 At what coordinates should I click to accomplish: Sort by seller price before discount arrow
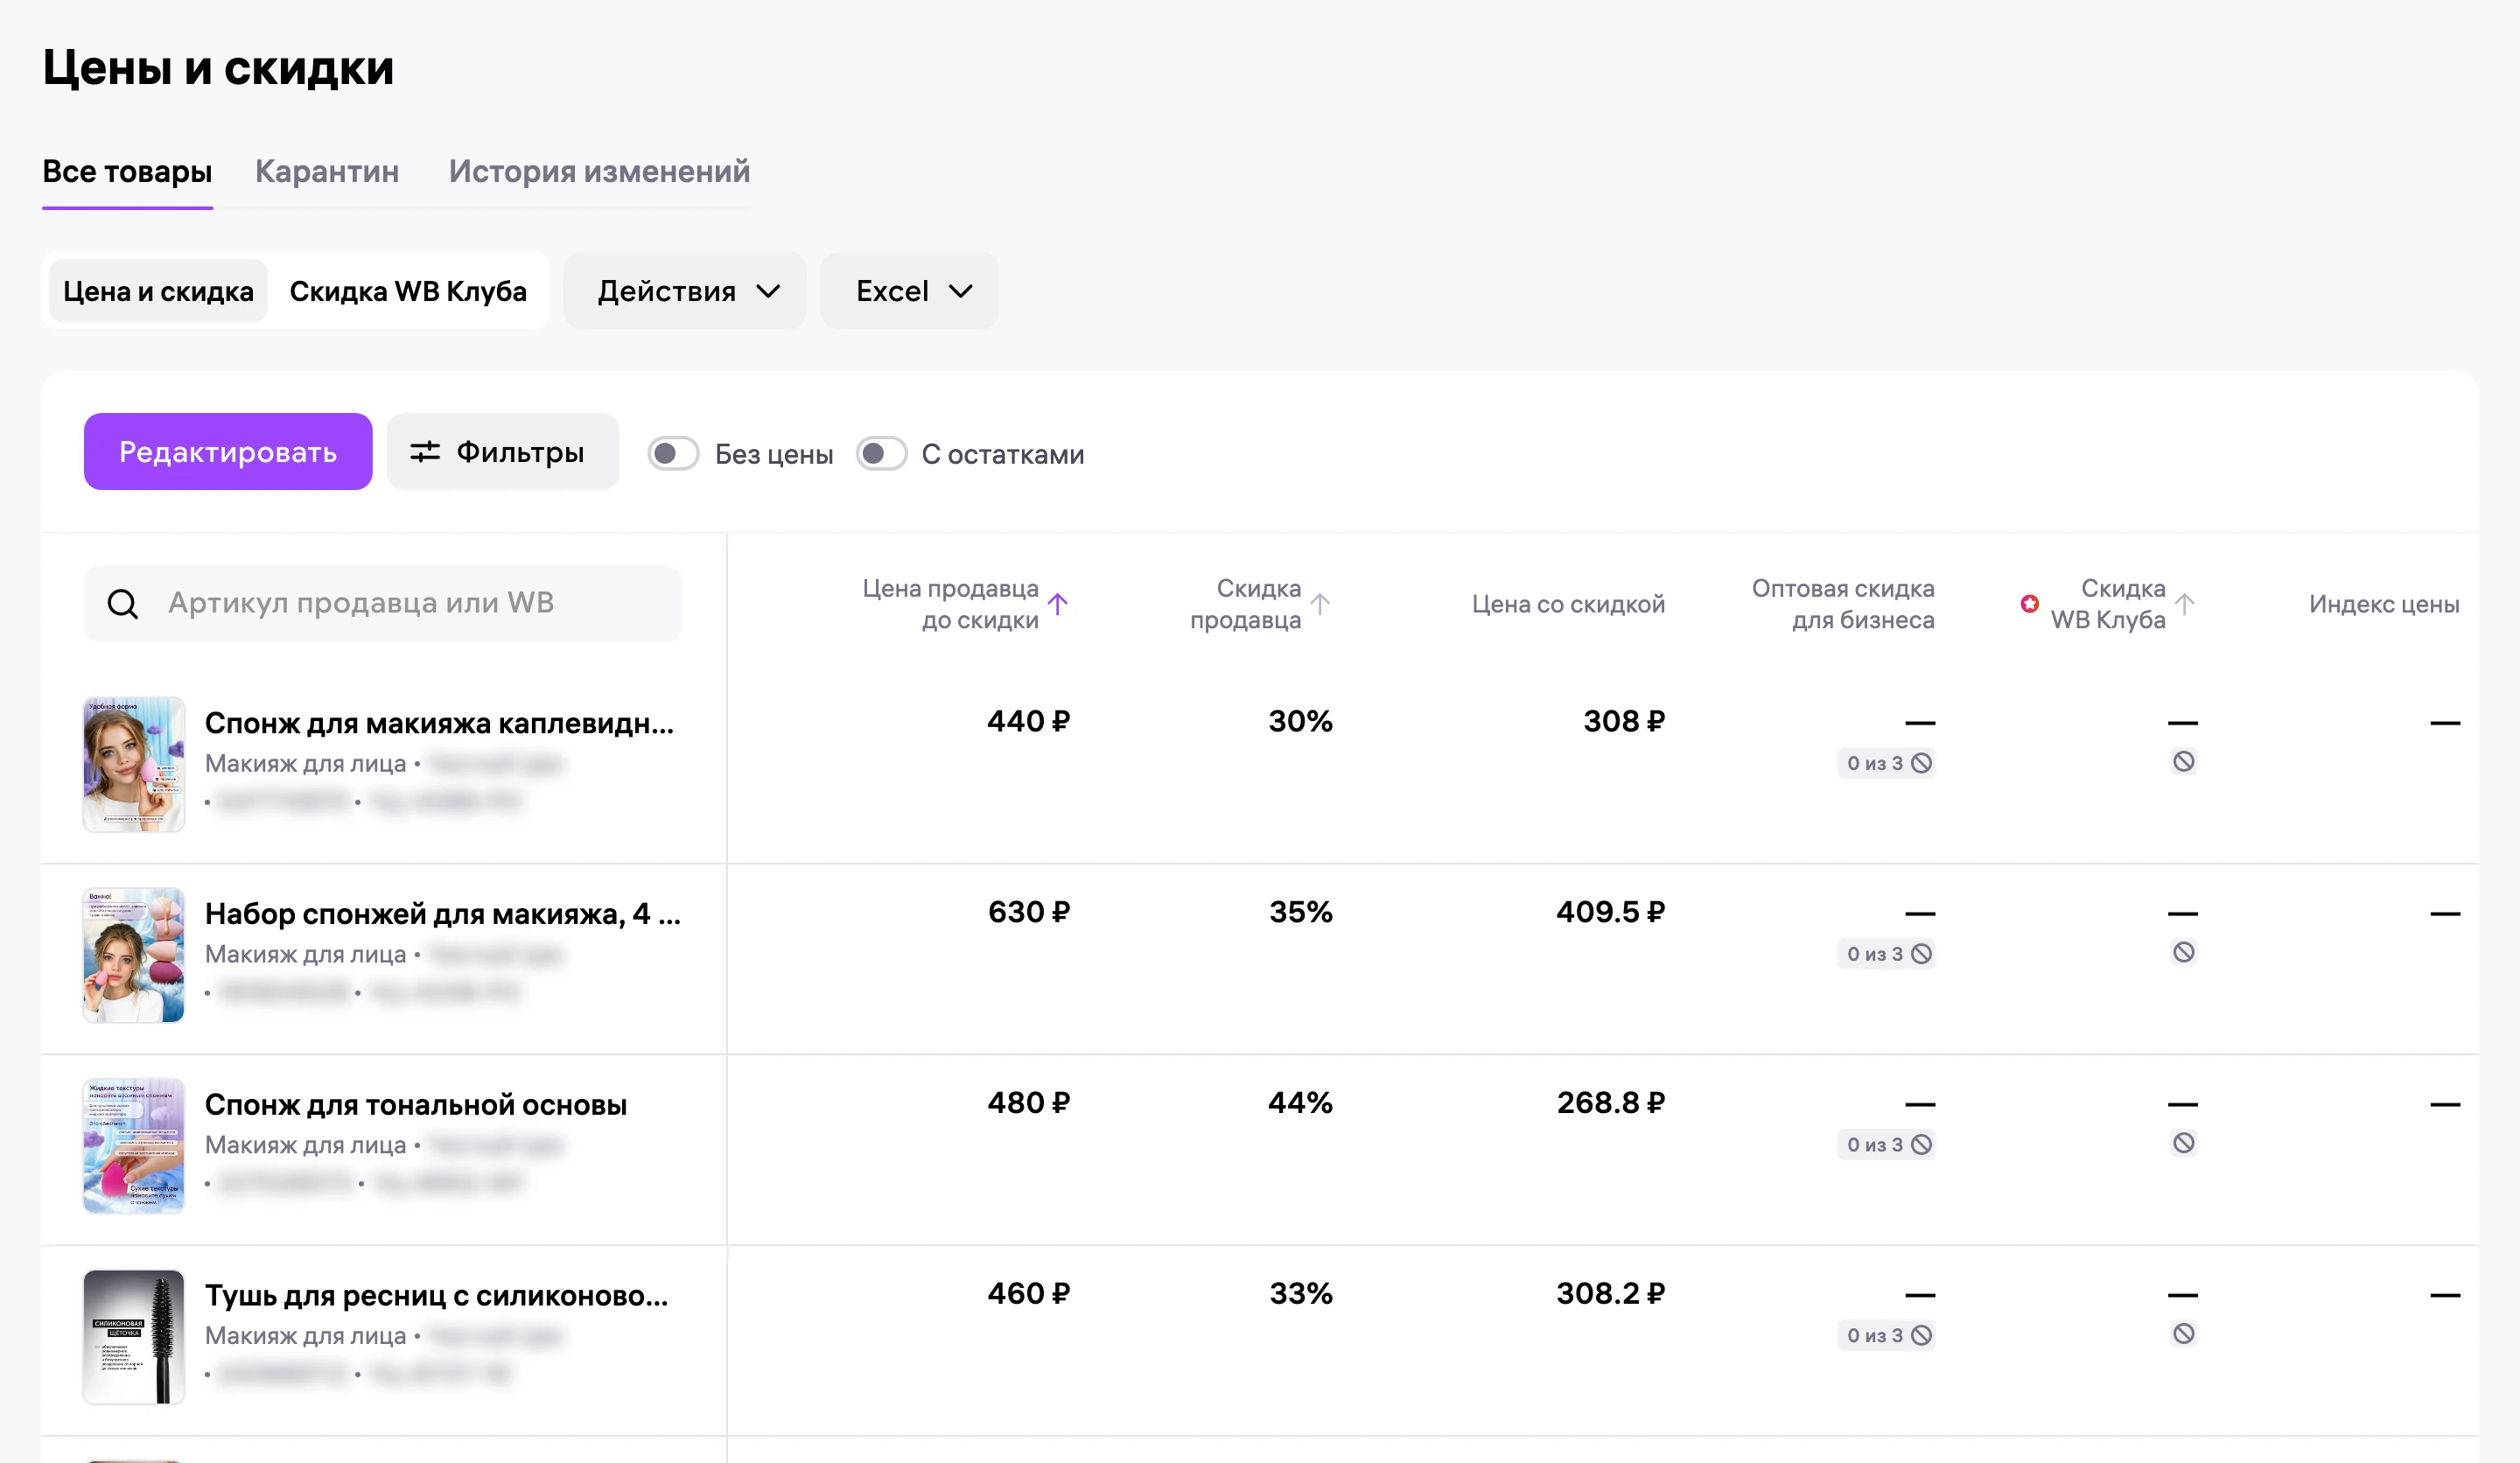point(1058,603)
